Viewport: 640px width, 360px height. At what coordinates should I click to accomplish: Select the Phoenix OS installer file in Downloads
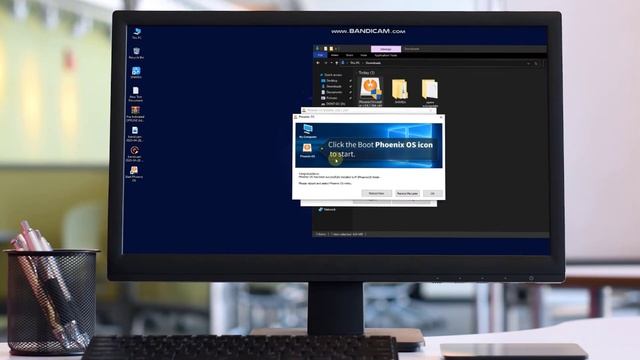pos(371,92)
